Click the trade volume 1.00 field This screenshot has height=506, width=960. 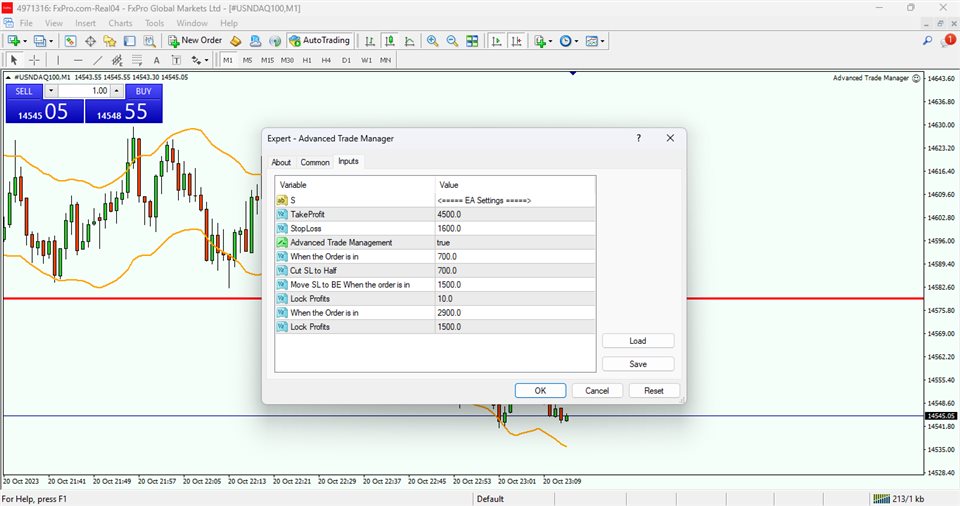pos(84,91)
